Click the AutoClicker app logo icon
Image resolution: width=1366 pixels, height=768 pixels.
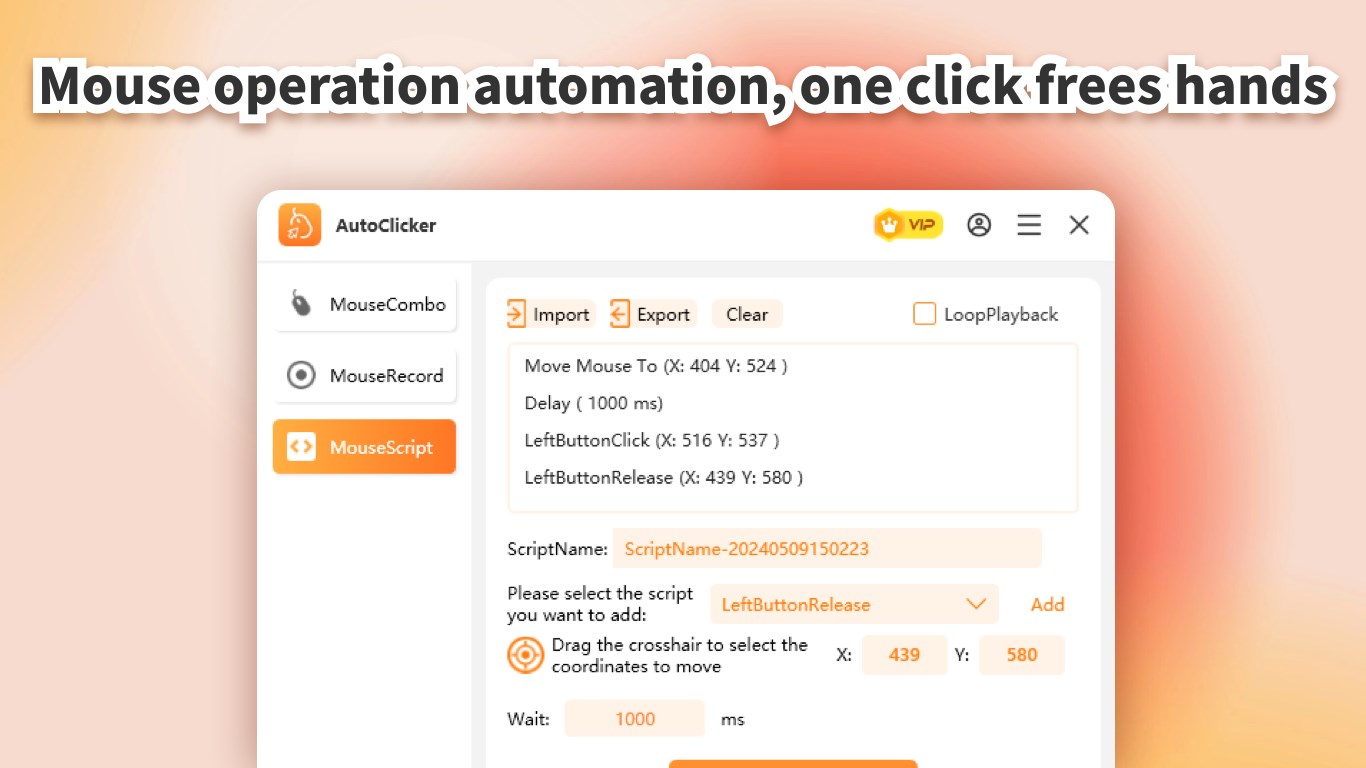coord(300,225)
